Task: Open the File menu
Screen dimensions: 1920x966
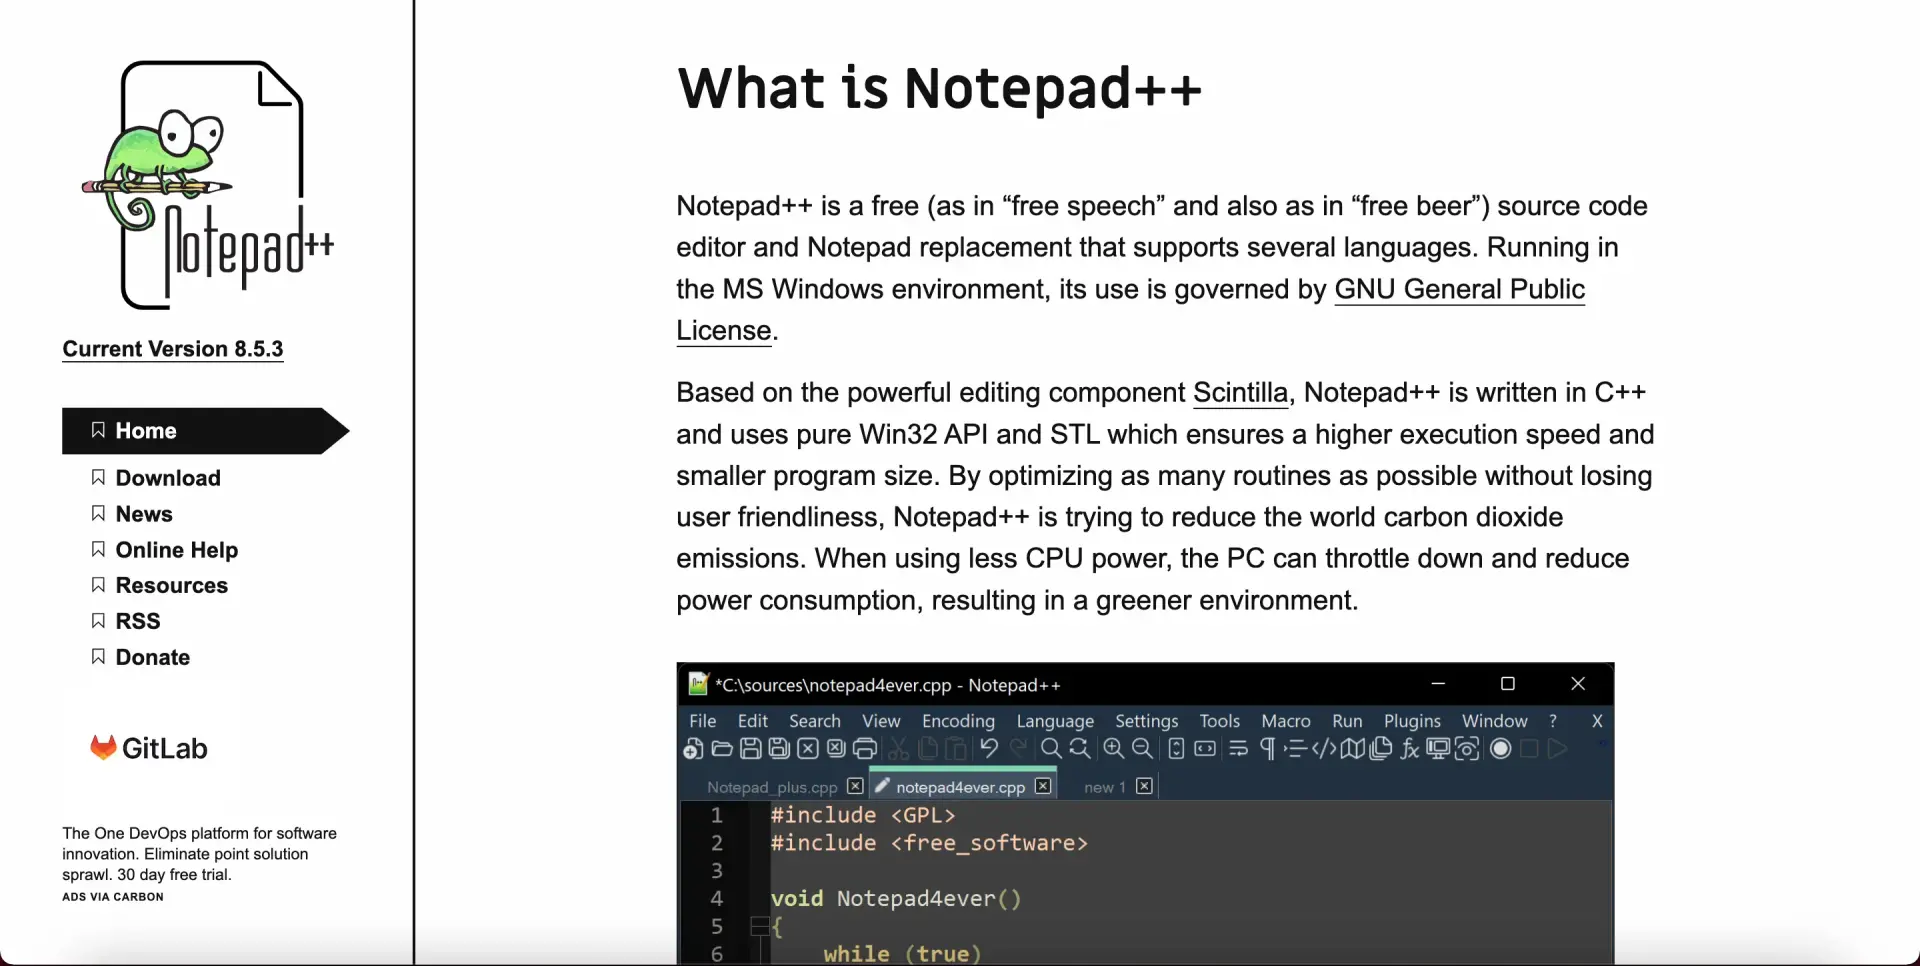Action: click(703, 721)
